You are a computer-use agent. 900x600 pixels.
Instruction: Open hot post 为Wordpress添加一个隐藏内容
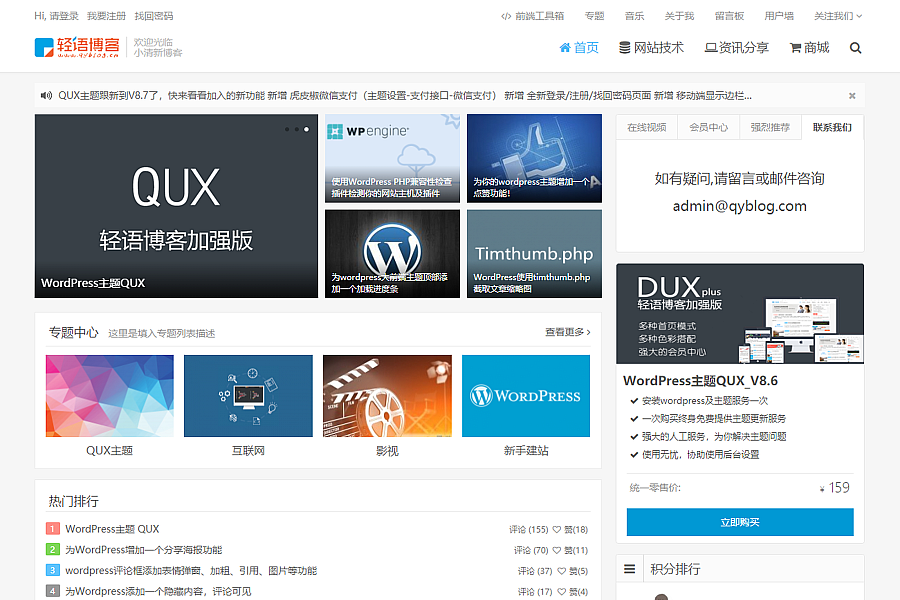pyautogui.click(x=158, y=591)
